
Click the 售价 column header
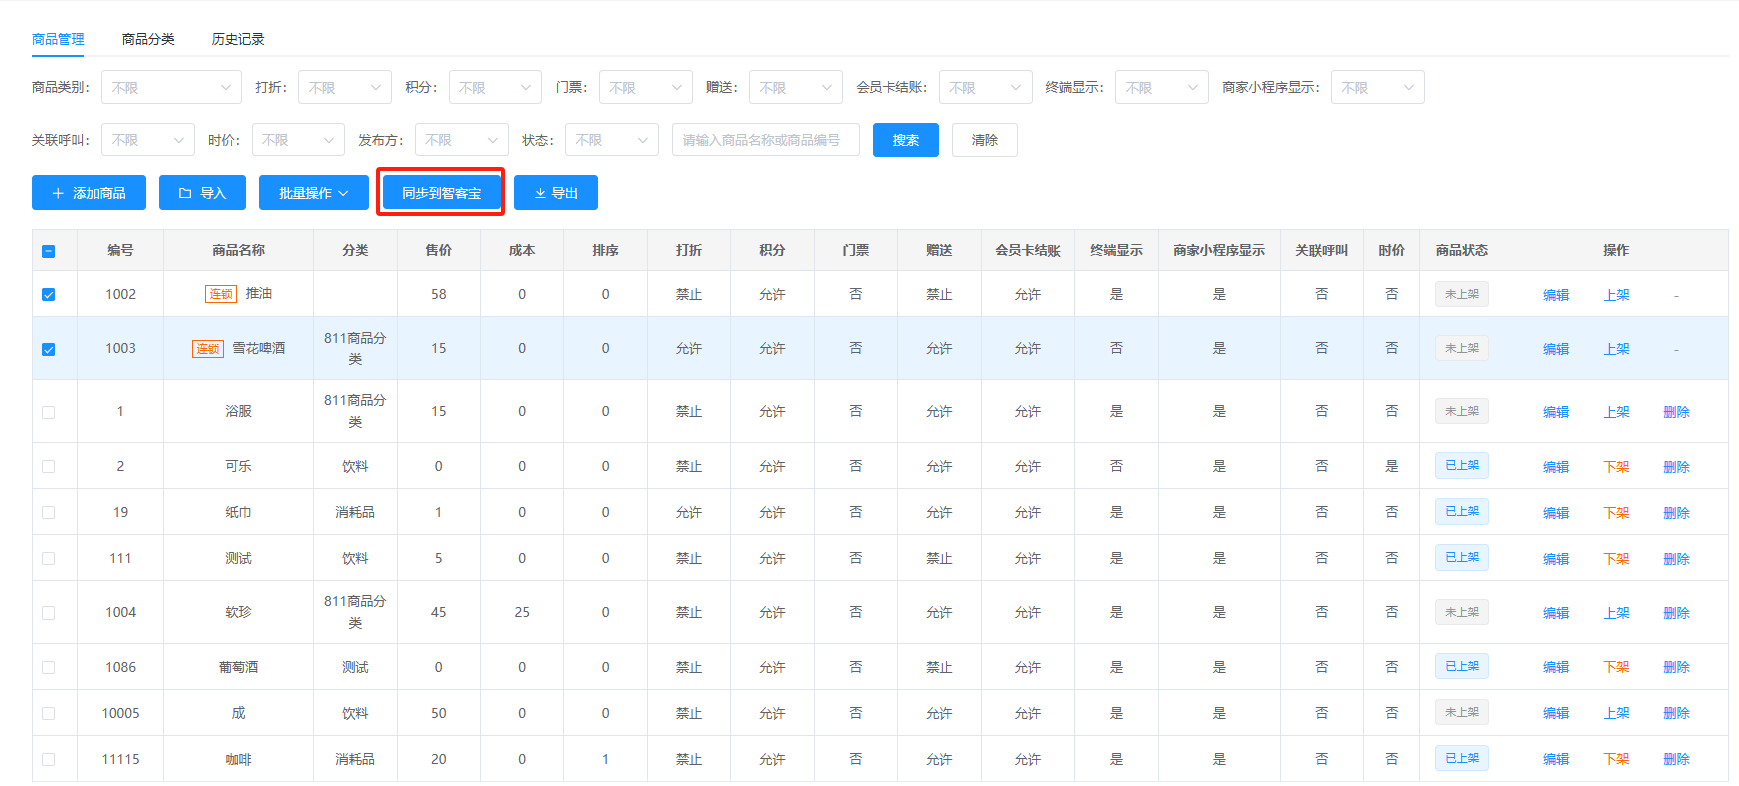tap(439, 250)
